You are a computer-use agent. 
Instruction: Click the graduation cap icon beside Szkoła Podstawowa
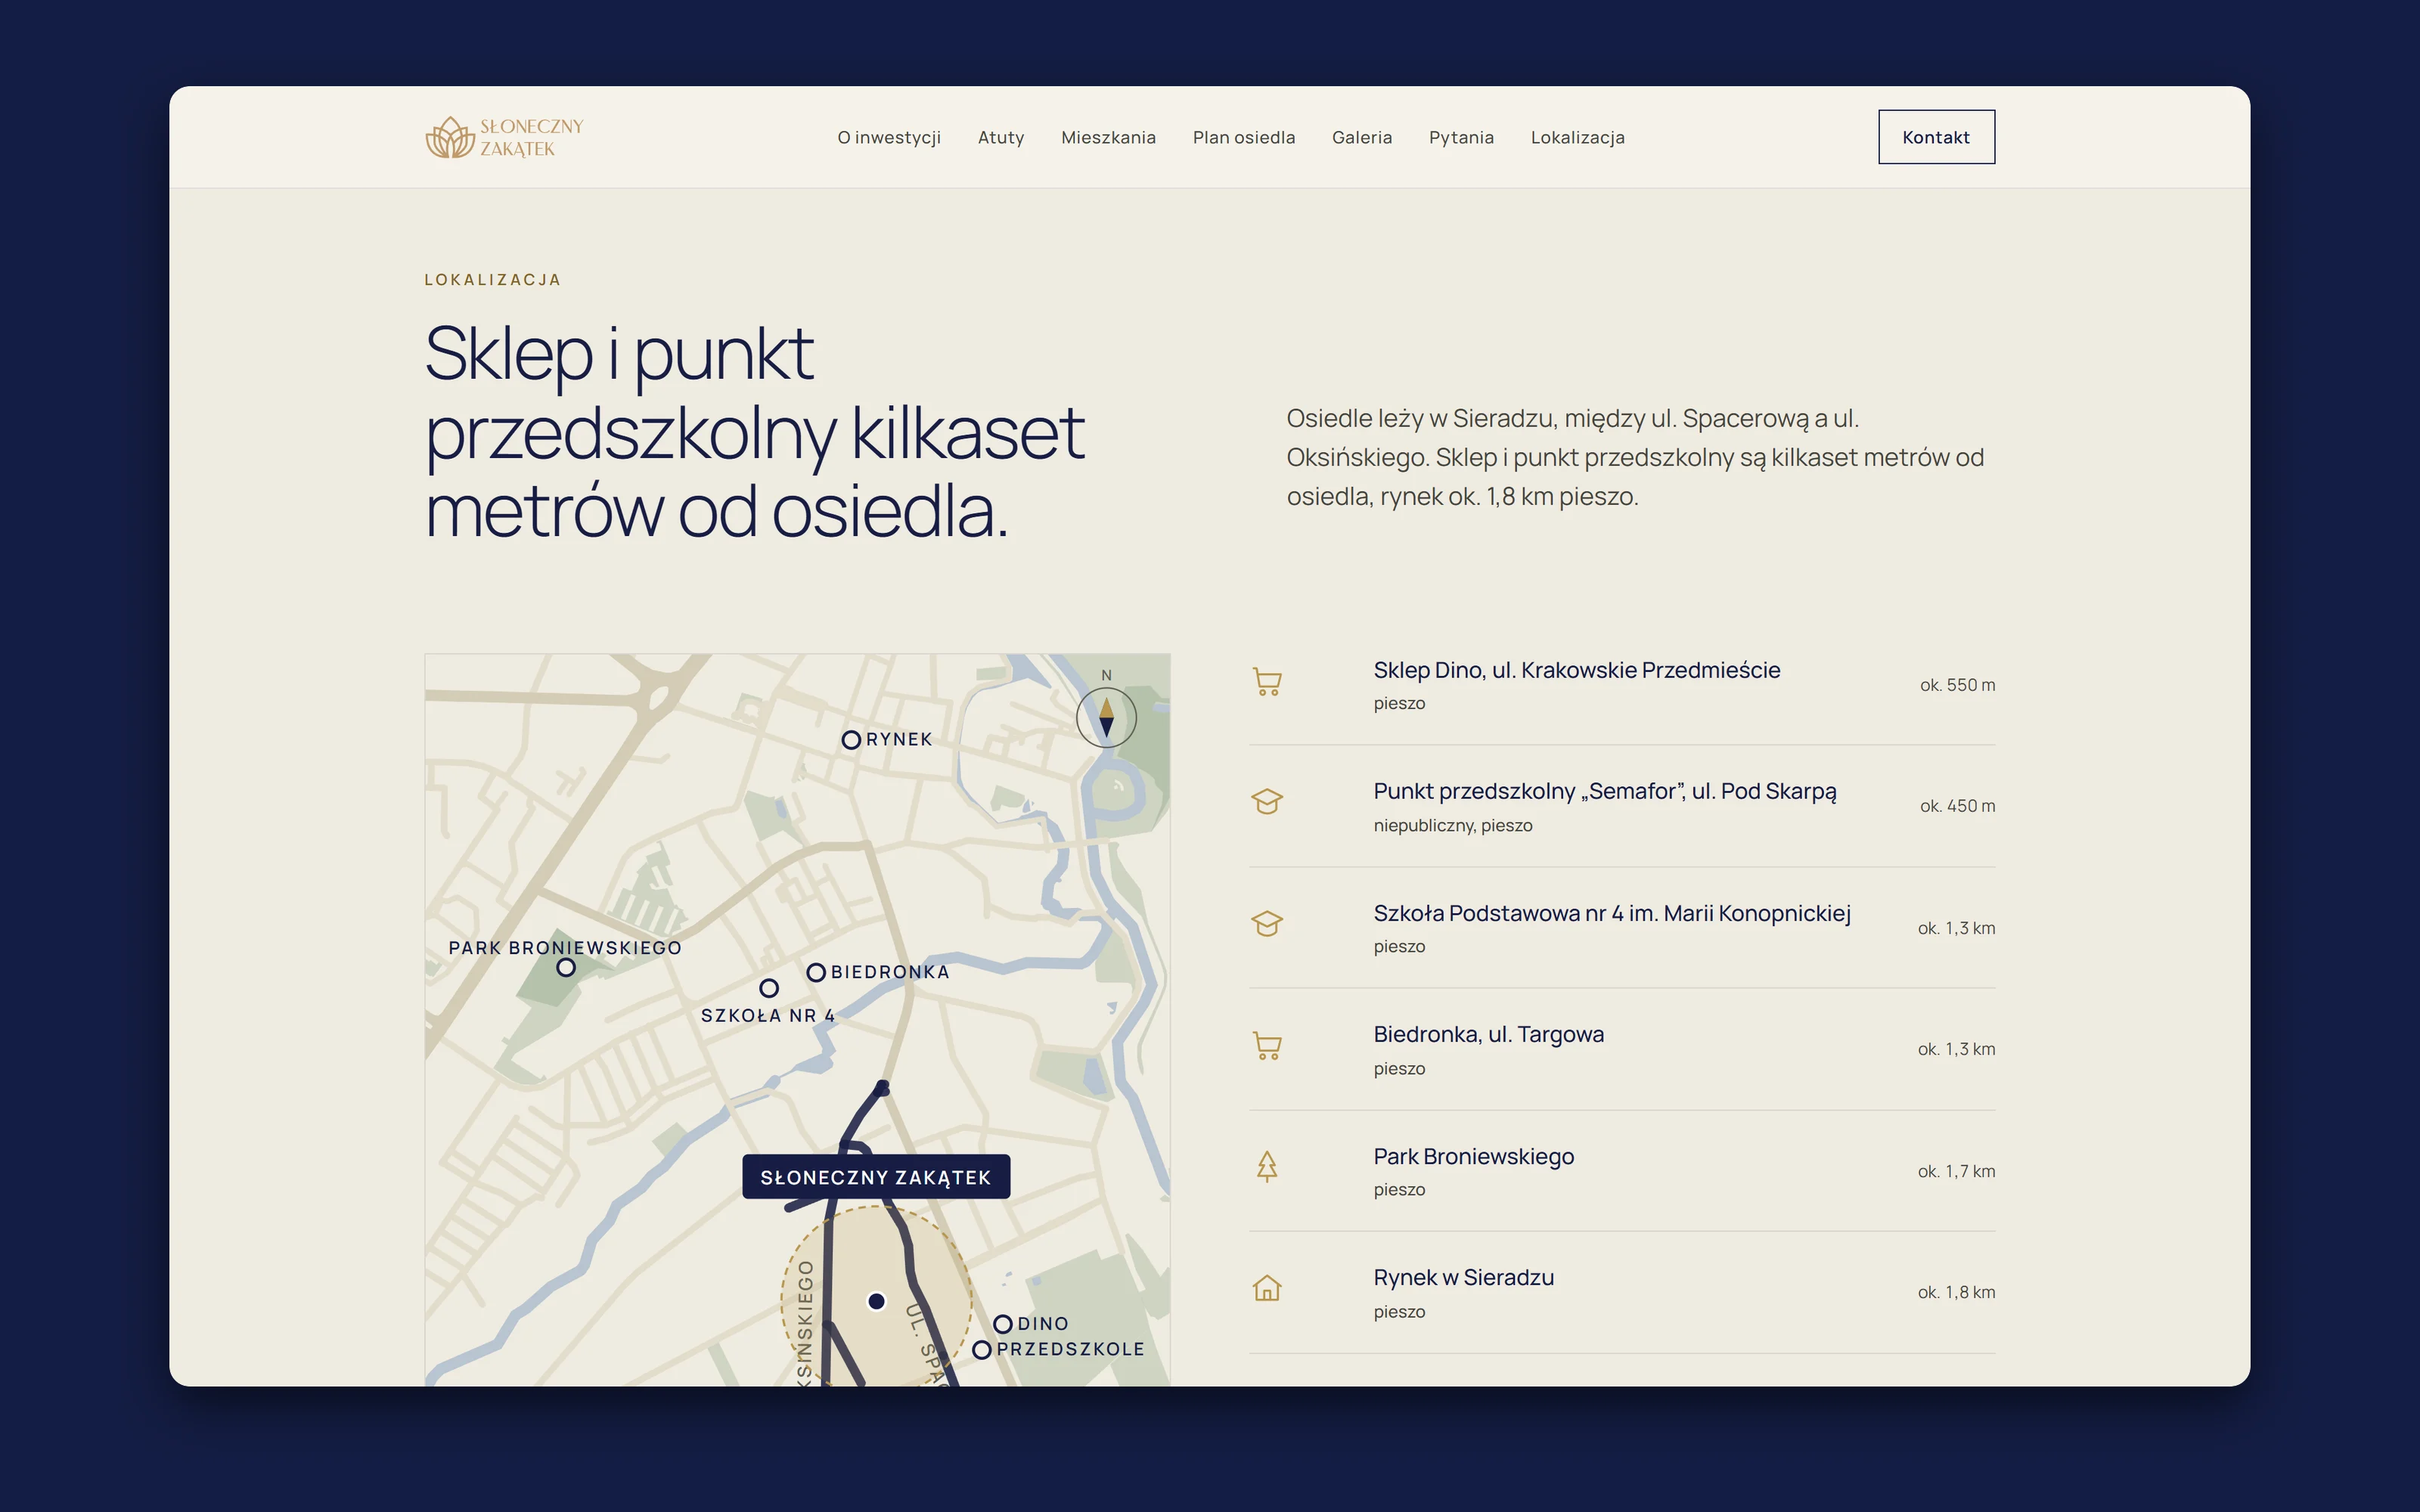click(x=1267, y=924)
